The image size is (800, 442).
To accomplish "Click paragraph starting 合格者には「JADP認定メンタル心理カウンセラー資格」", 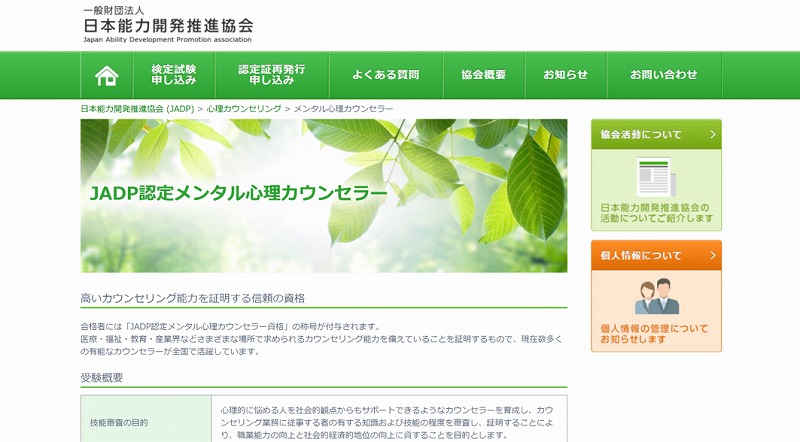I will [x=321, y=339].
